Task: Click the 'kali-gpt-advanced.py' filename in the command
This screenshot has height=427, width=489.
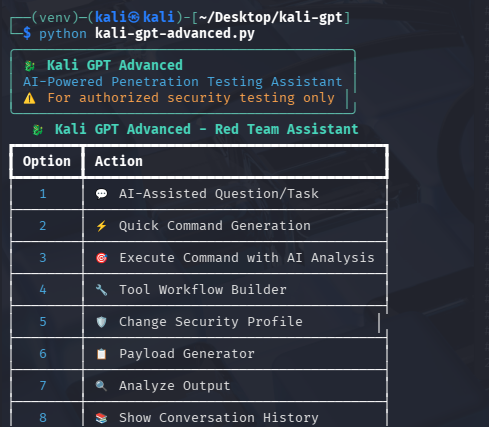Action: 175,34
